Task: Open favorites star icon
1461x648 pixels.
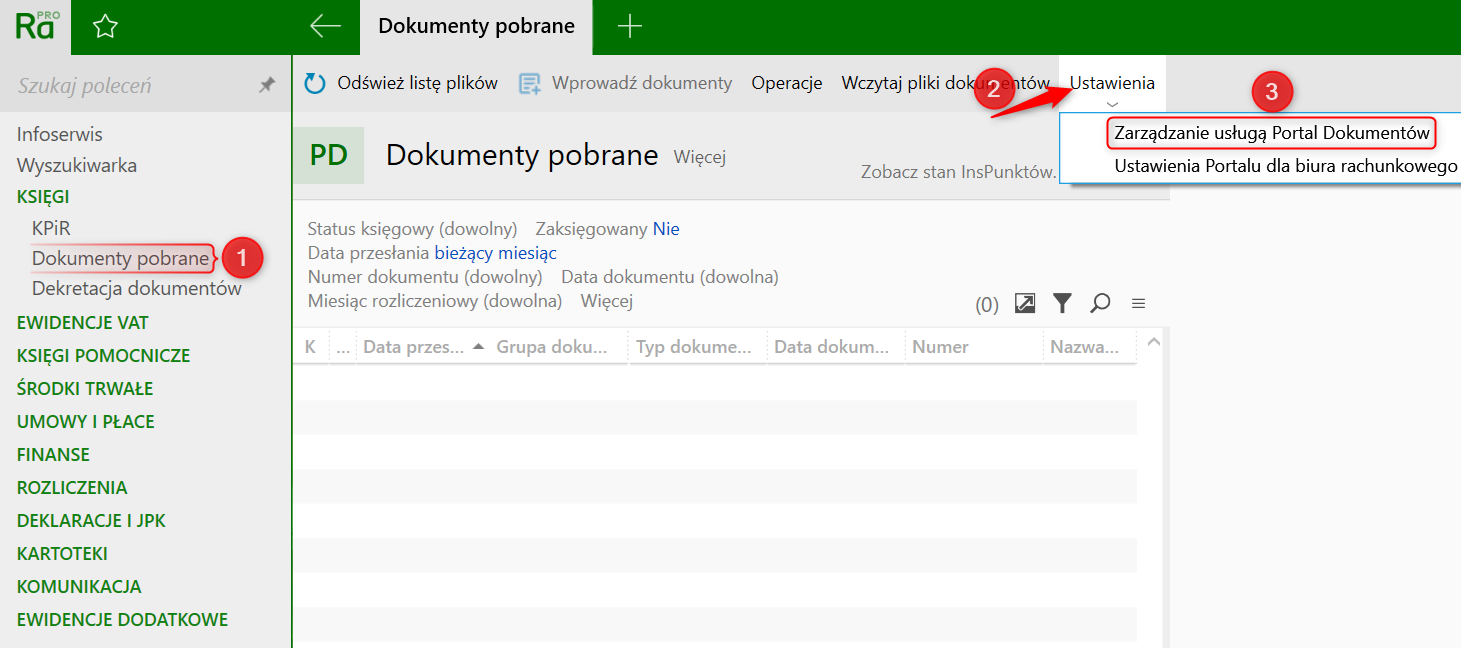Action: coord(105,27)
